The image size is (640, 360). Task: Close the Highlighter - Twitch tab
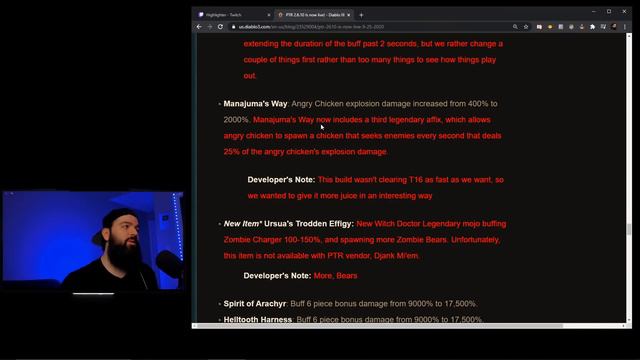tap(269, 15)
